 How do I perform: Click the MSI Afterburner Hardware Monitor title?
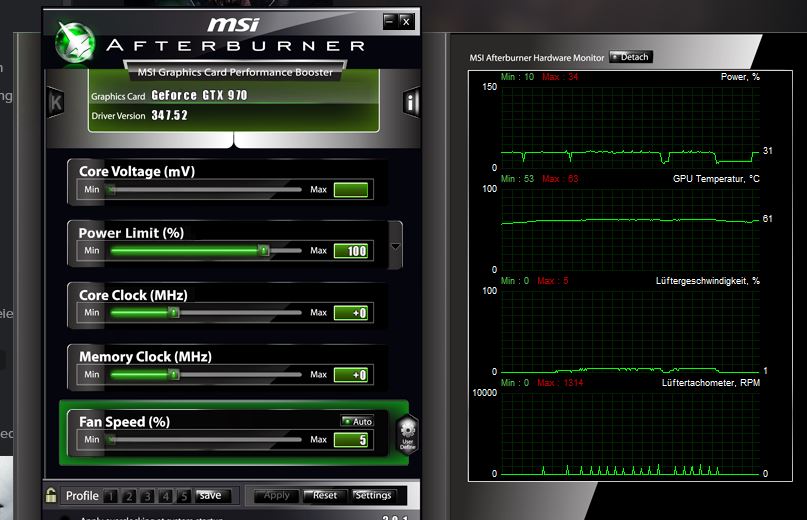coord(537,58)
